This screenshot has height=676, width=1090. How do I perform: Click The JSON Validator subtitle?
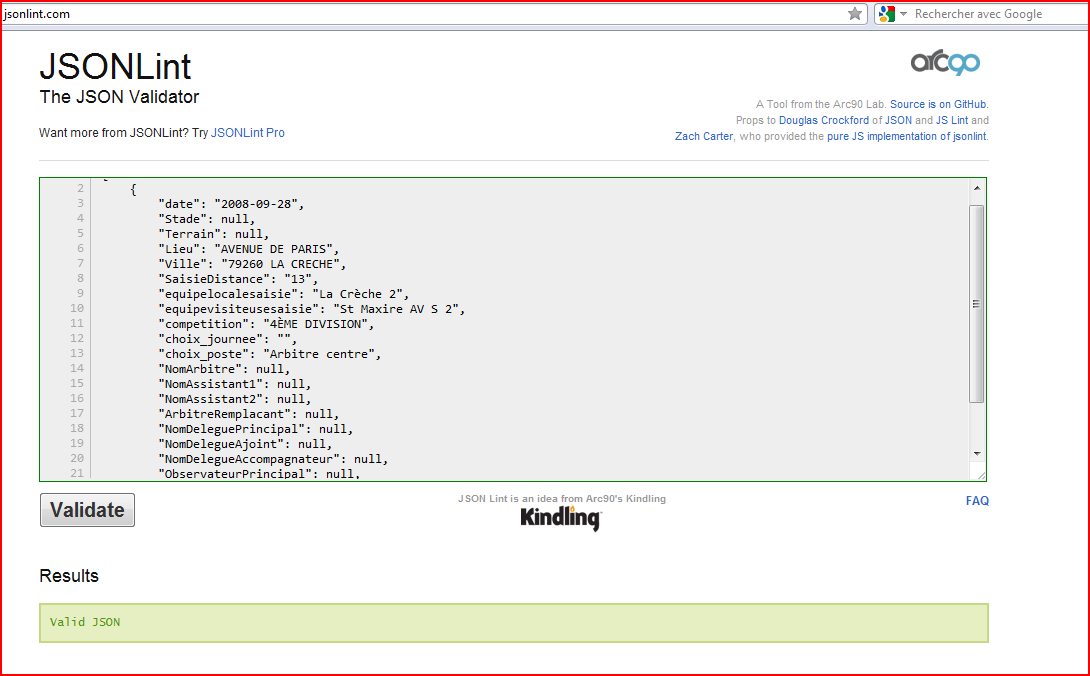click(x=120, y=97)
